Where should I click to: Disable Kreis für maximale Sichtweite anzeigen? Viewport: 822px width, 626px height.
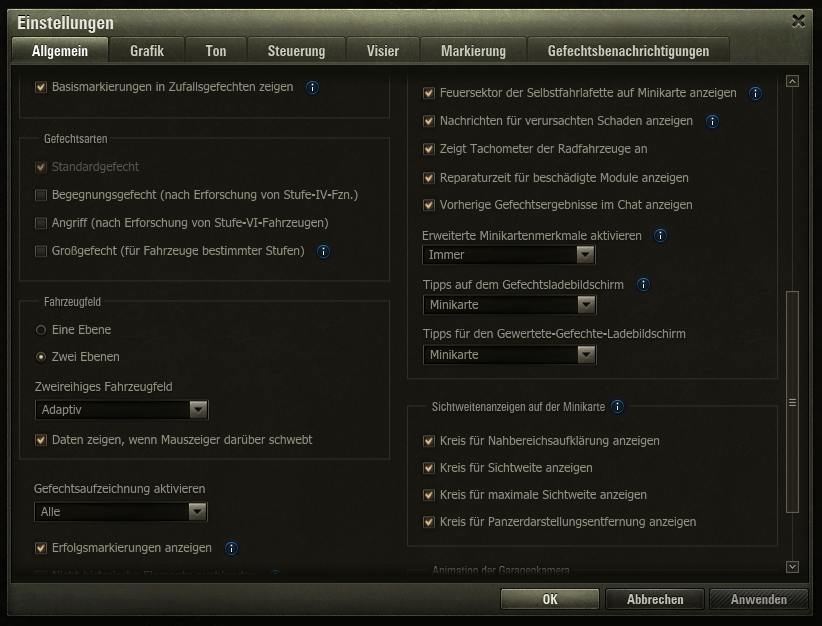[x=429, y=495]
